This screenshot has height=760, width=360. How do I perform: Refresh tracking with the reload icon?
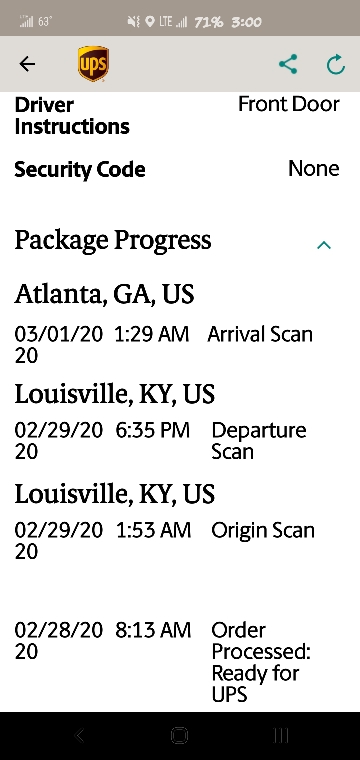tap(335, 64)
